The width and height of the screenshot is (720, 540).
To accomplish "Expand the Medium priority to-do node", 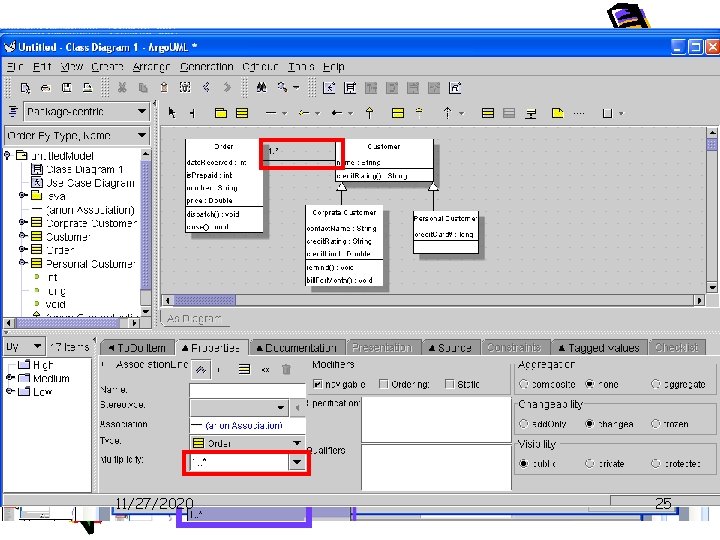I will [9, 377].
